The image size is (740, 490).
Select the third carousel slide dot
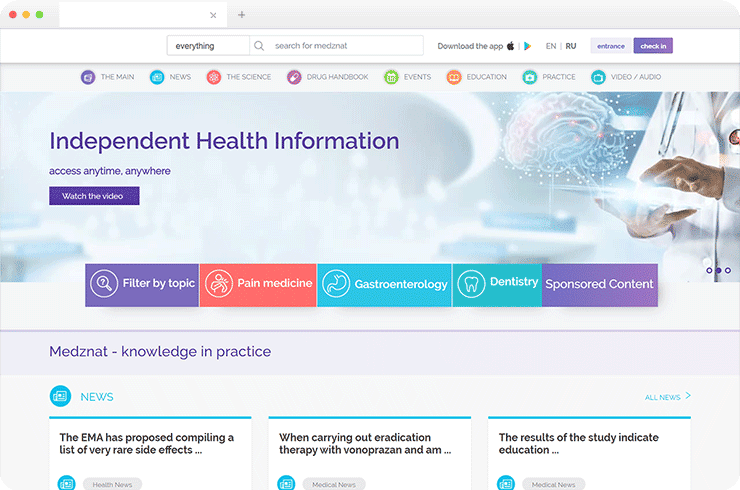coord(728,270)
